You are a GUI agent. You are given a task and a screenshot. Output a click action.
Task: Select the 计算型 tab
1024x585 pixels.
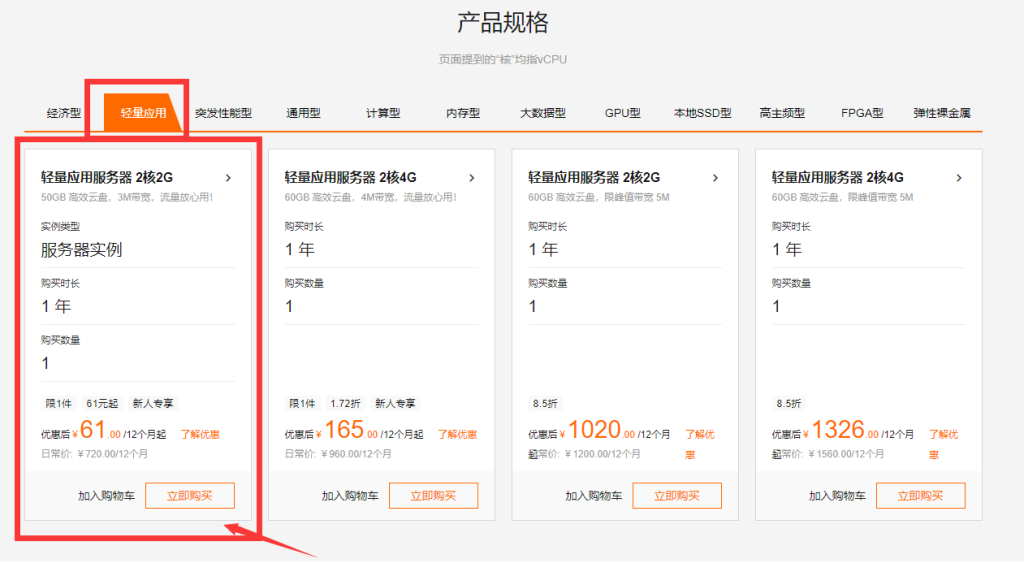383,113
